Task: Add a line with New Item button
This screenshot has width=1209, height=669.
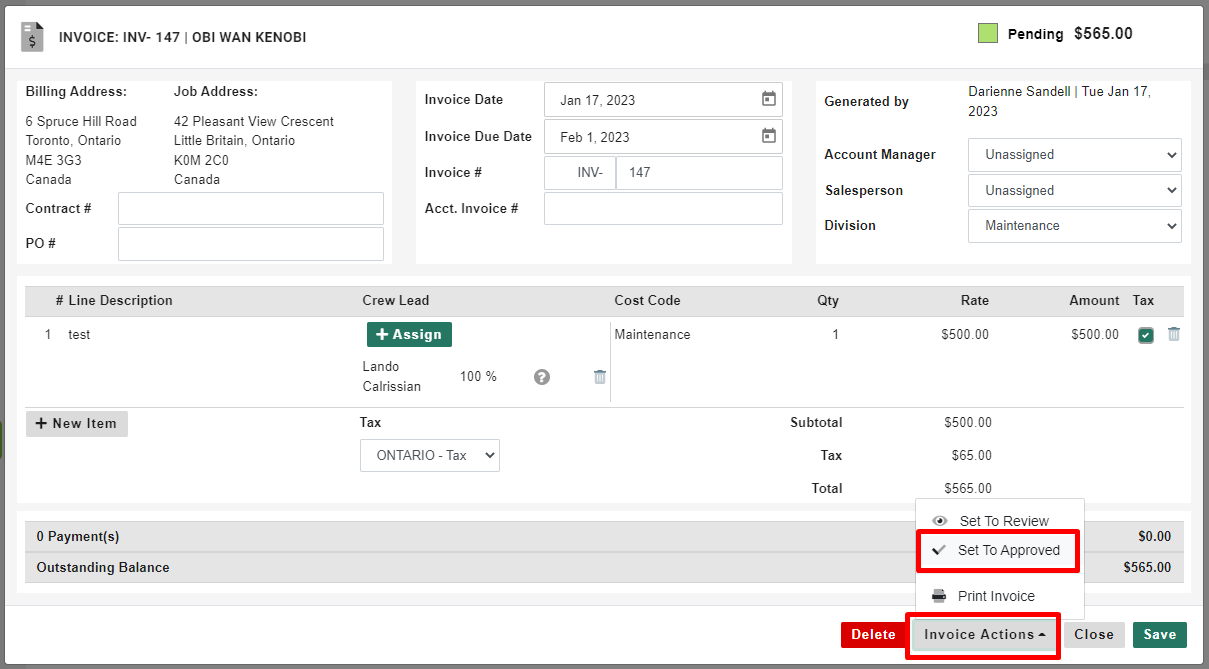Action: 77,424
